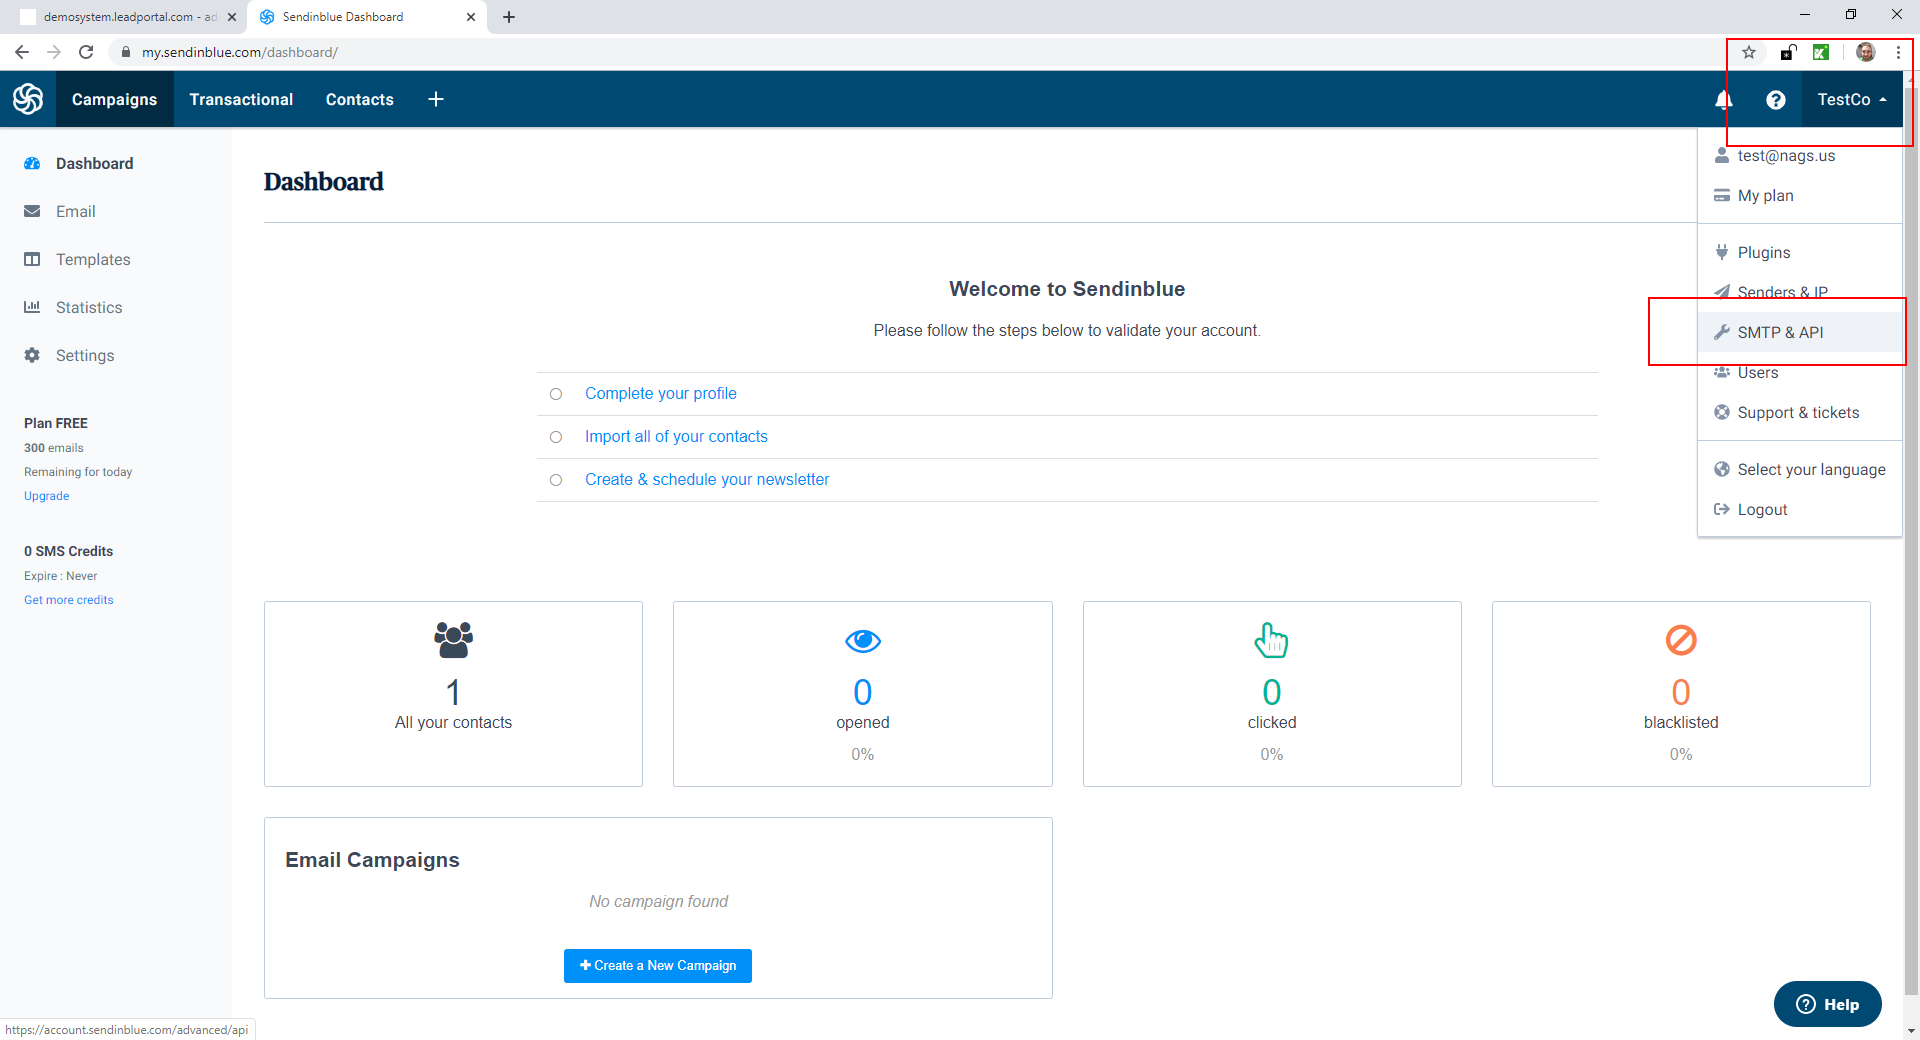
Task: Click the help question mark icon
Action: (1775, 100)
